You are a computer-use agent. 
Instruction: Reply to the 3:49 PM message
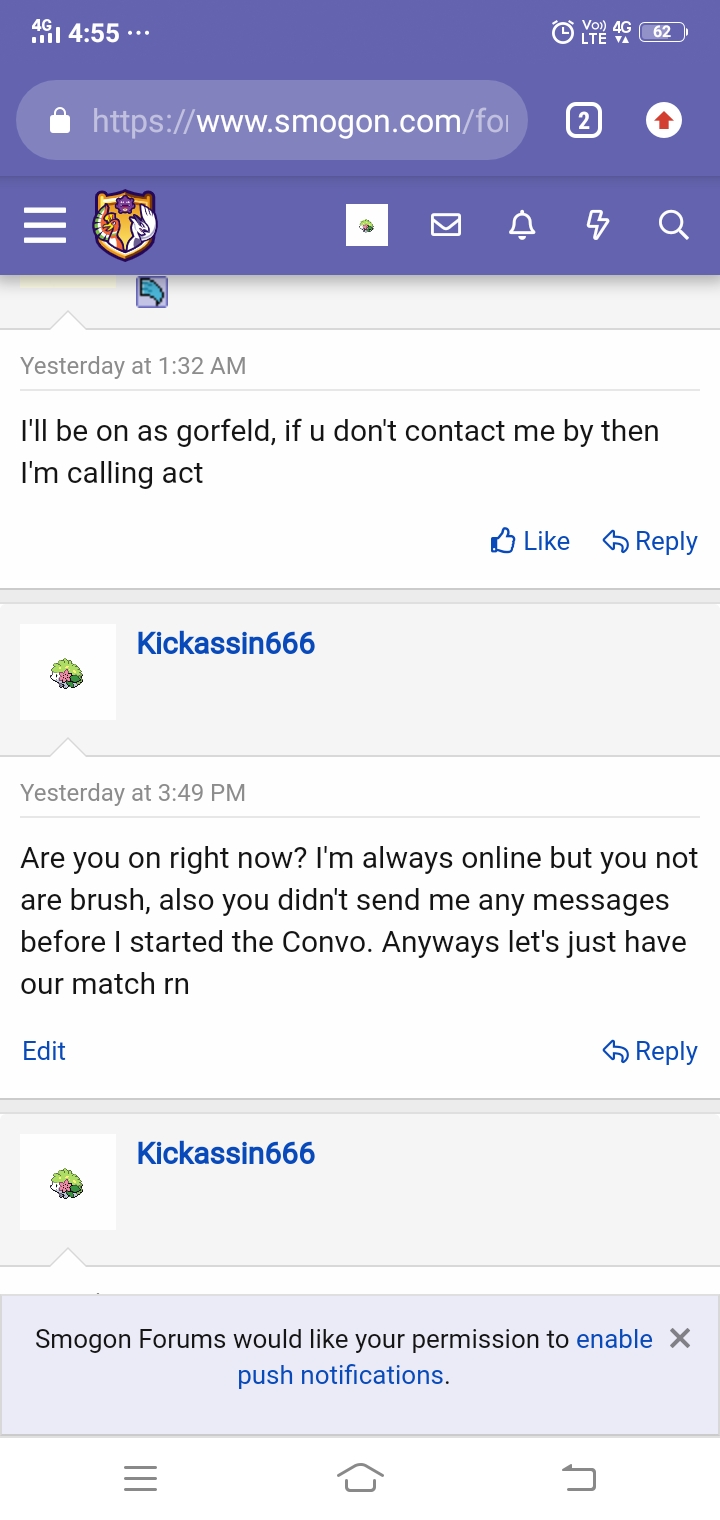pos(650,1051)
